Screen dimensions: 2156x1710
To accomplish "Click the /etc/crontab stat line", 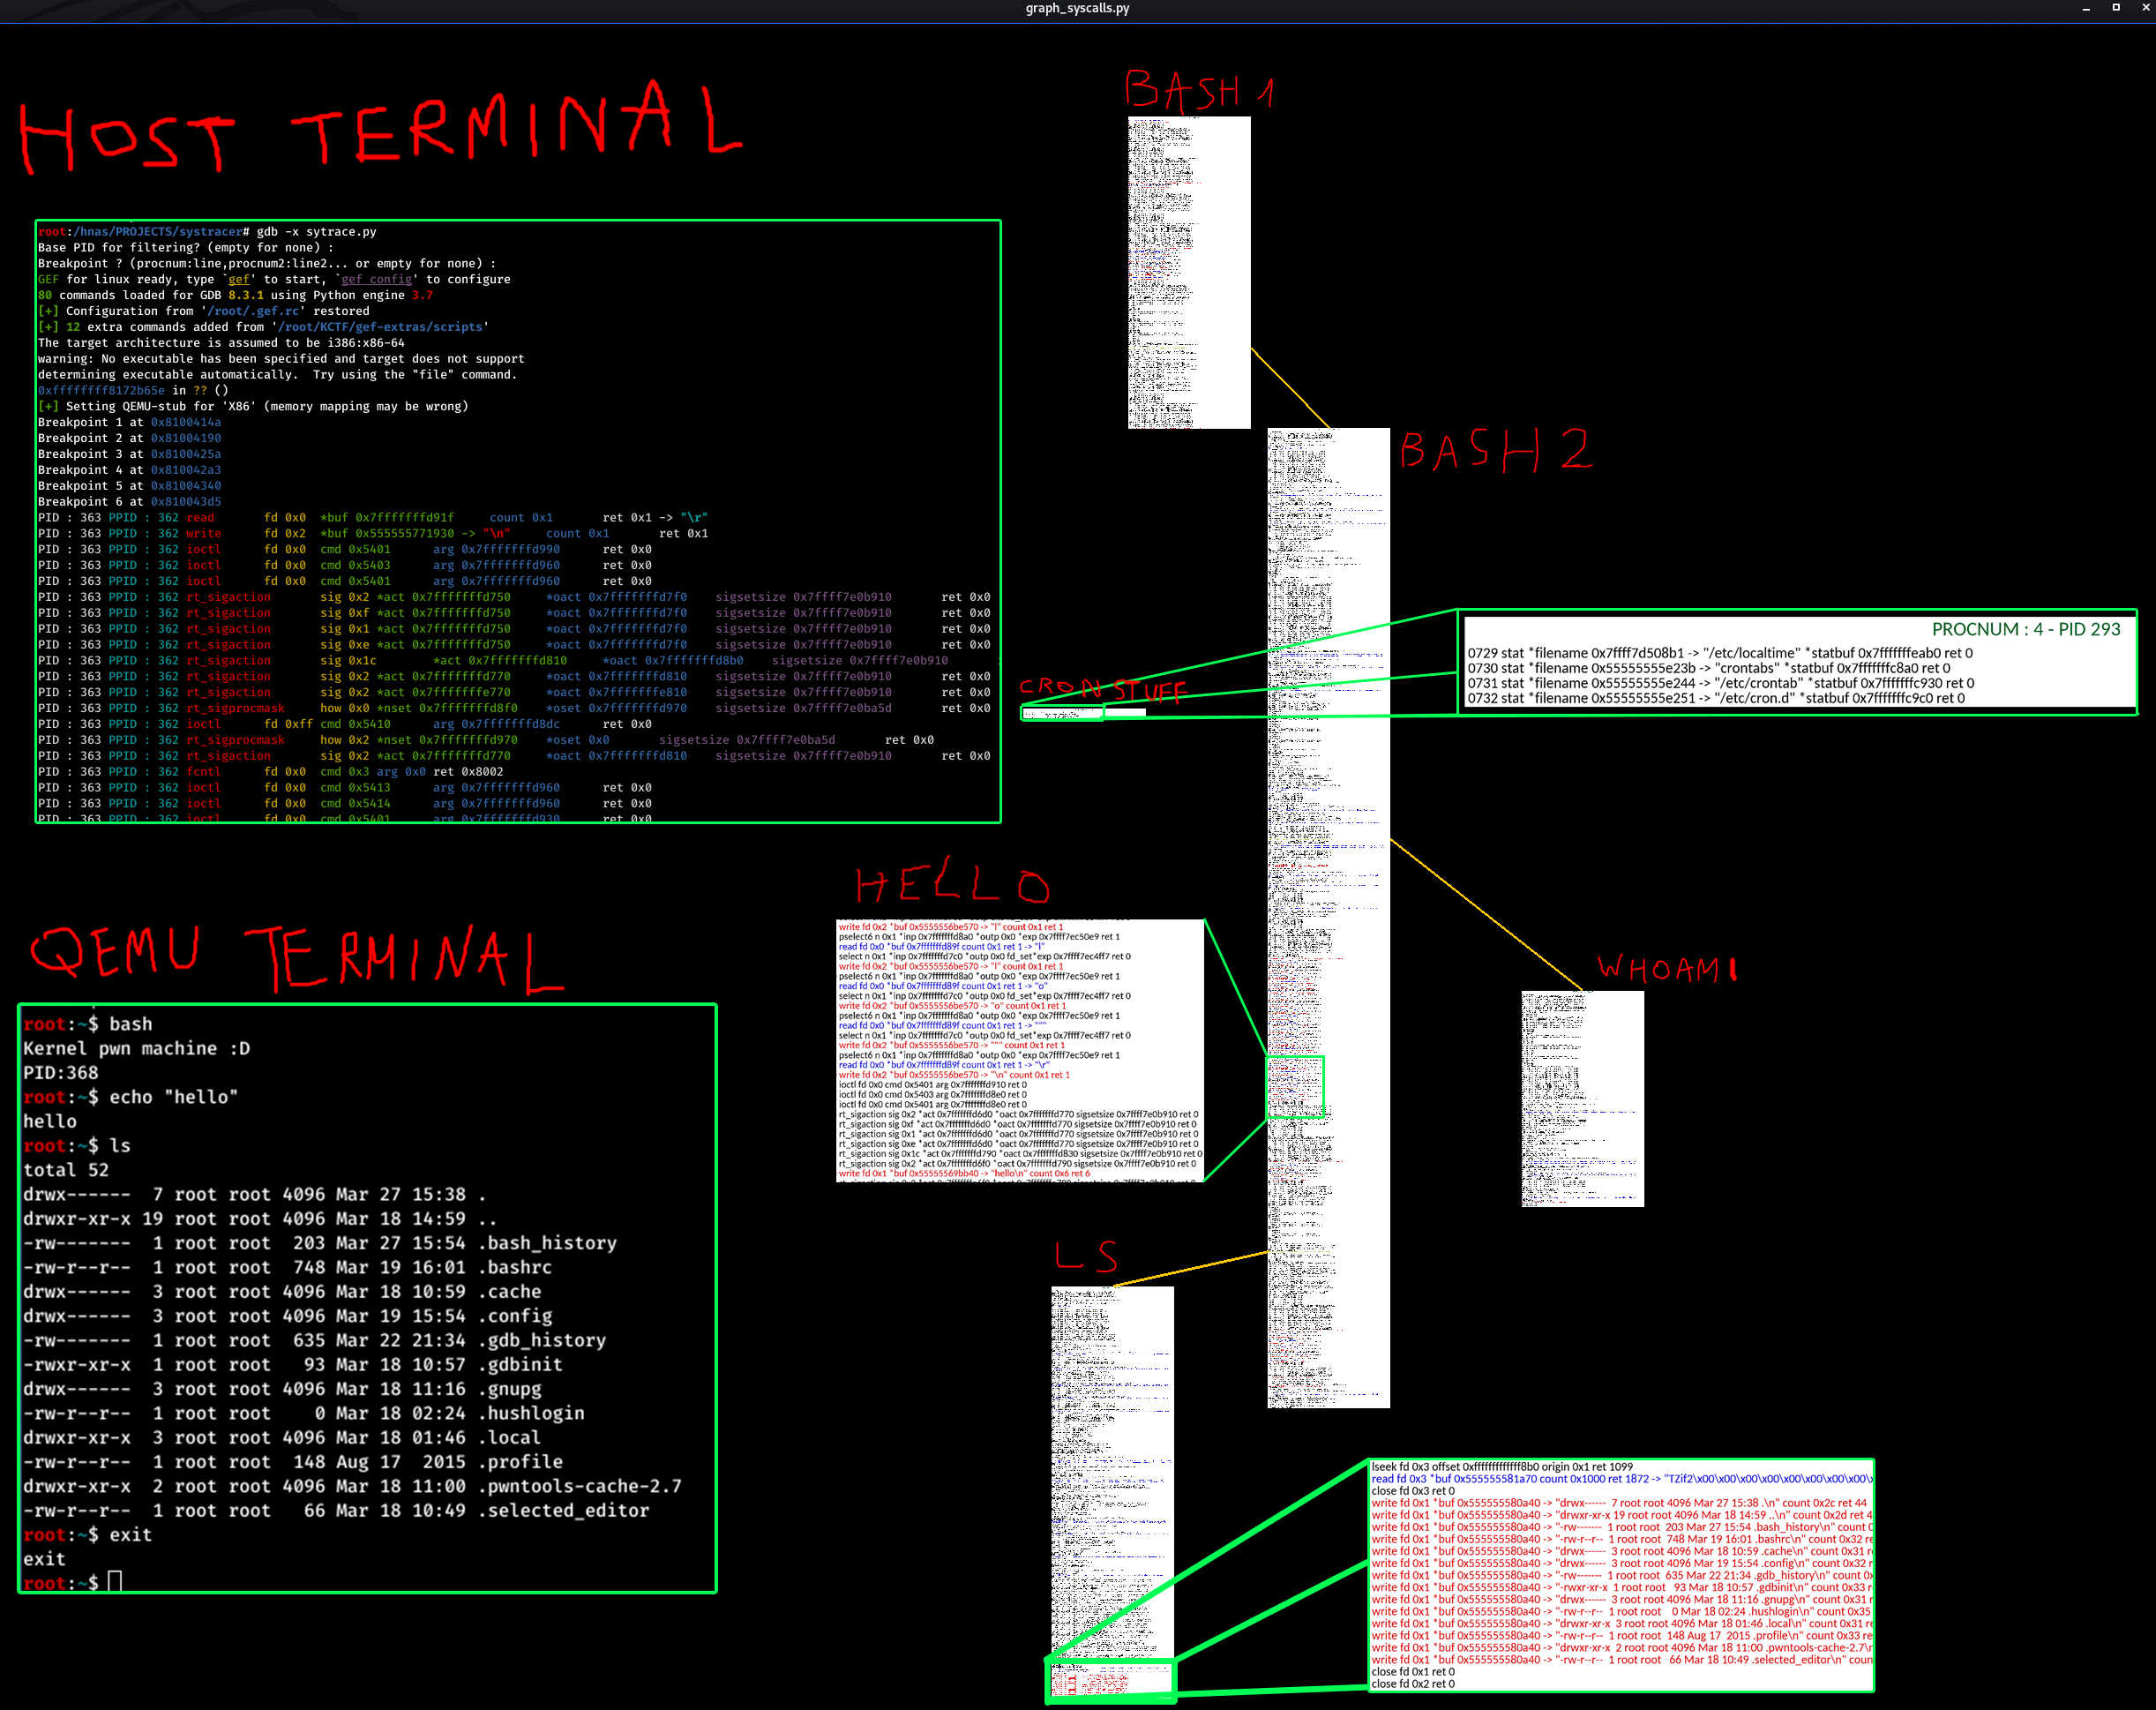I will tap(1720, 683).
